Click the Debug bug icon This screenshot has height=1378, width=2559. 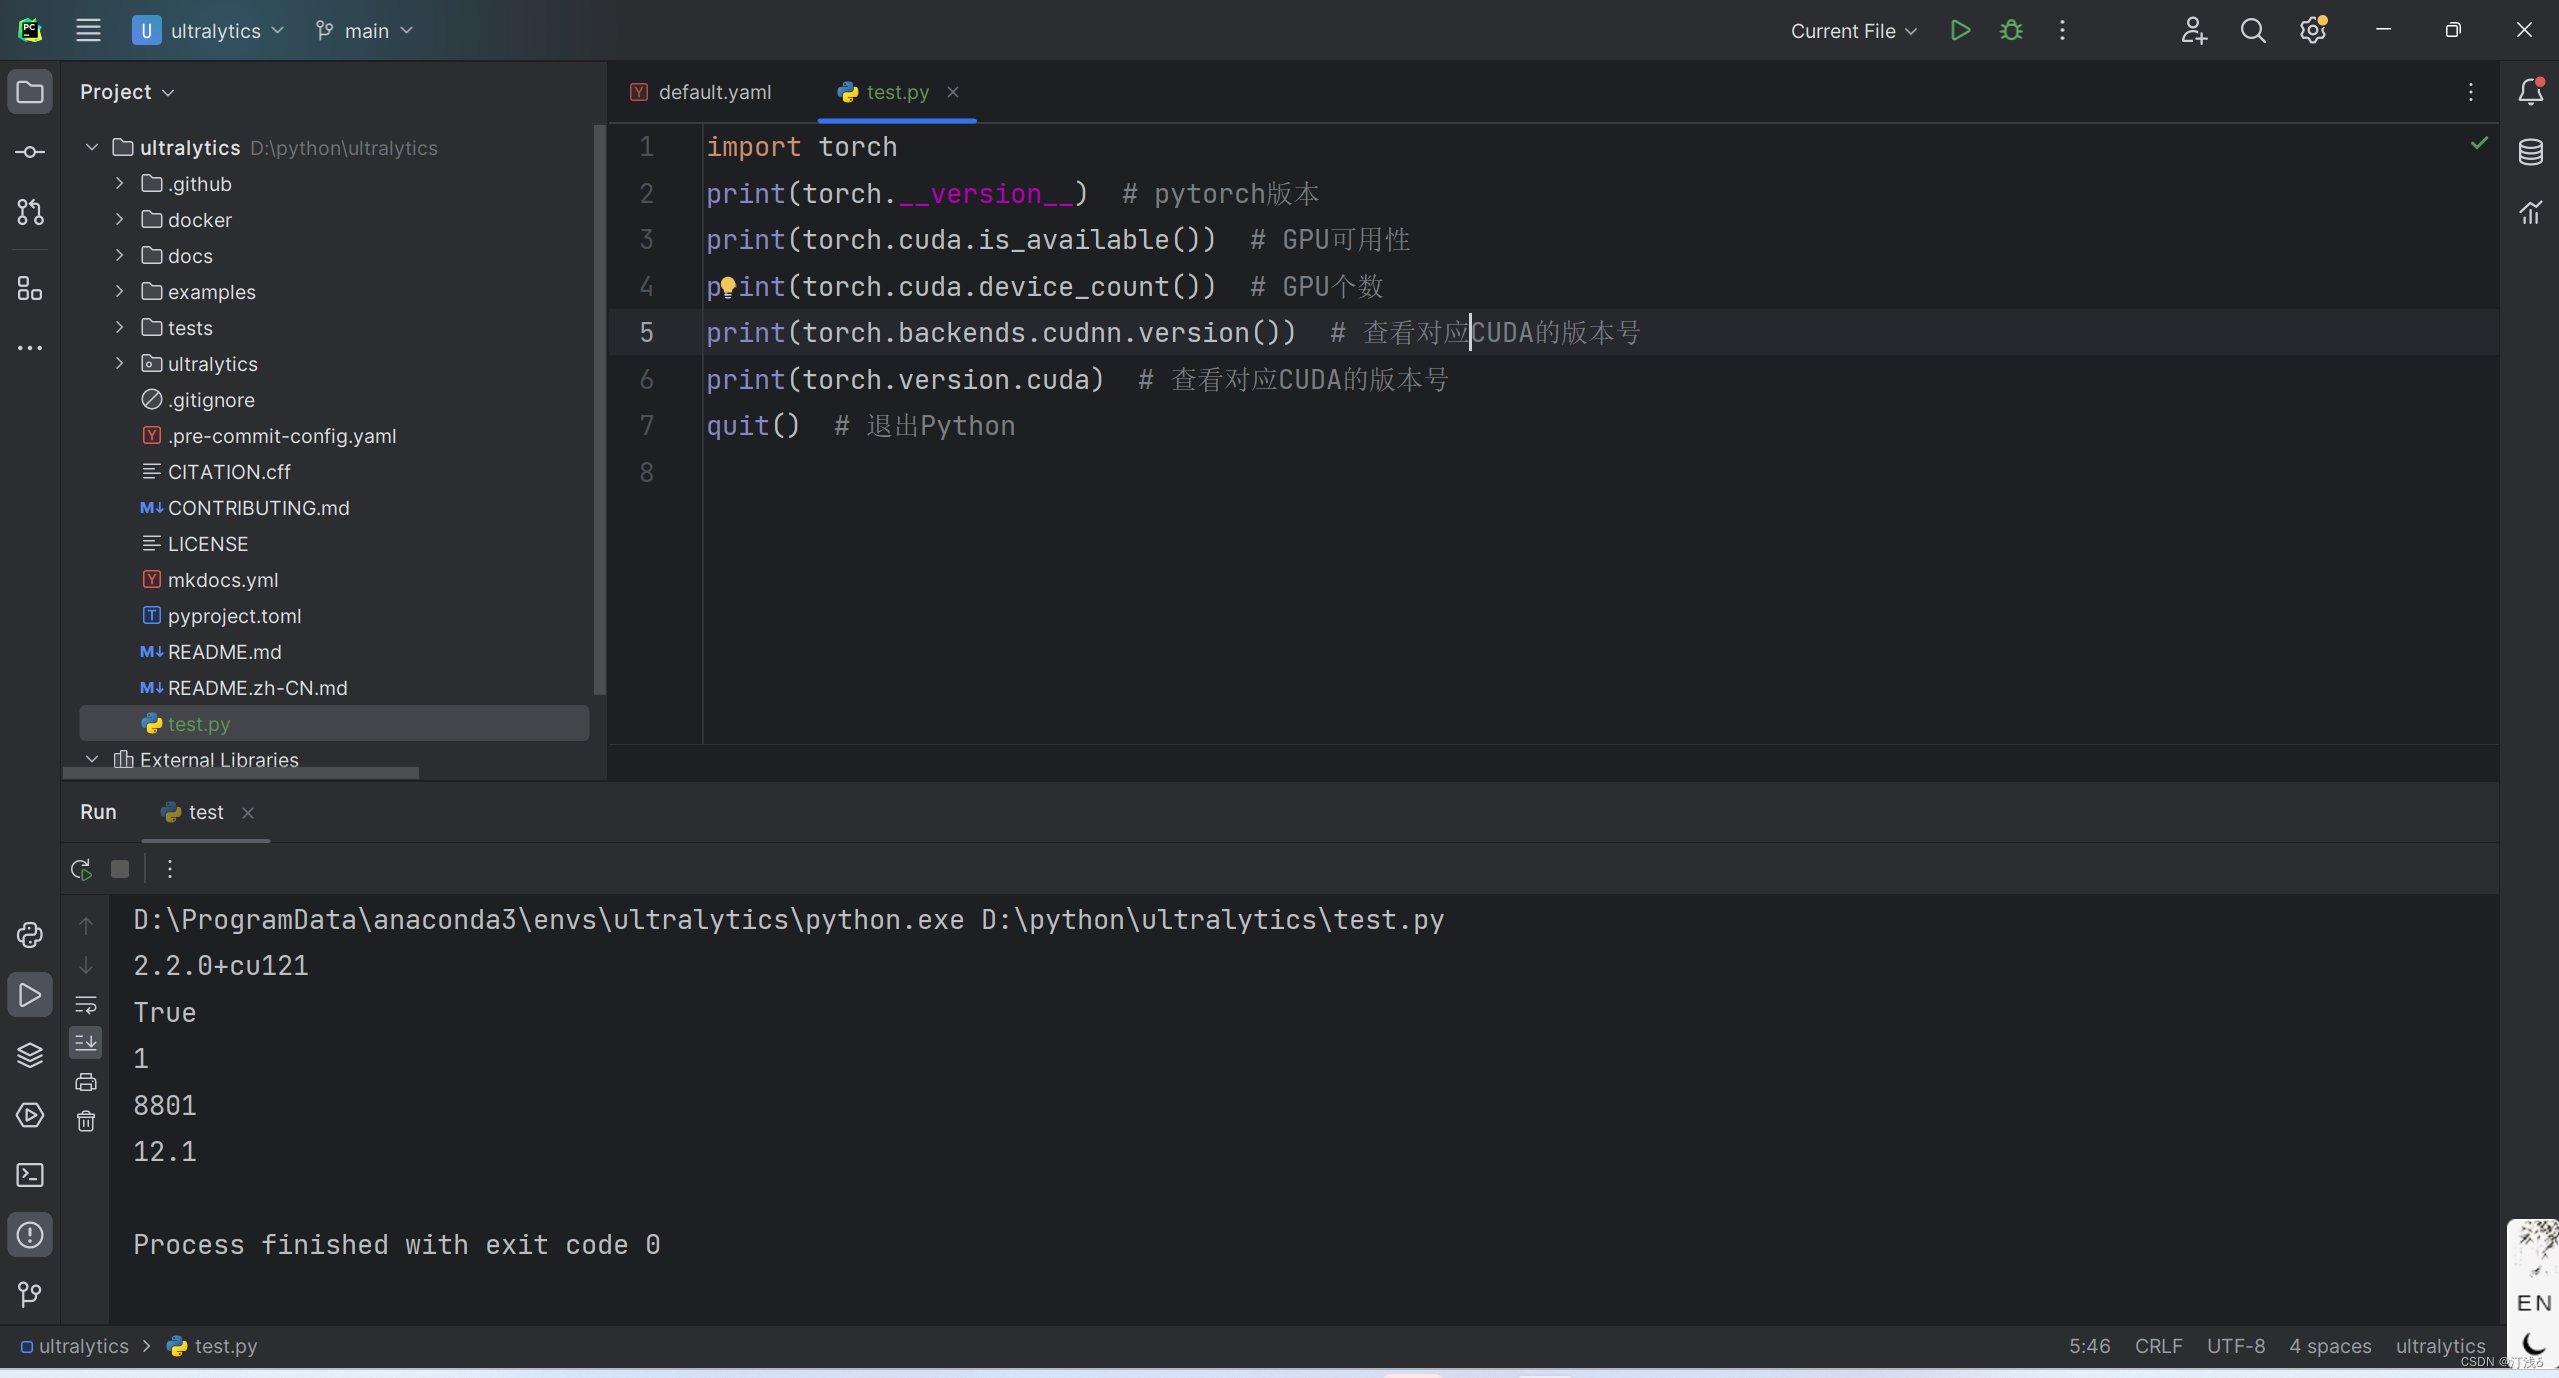2011,30
